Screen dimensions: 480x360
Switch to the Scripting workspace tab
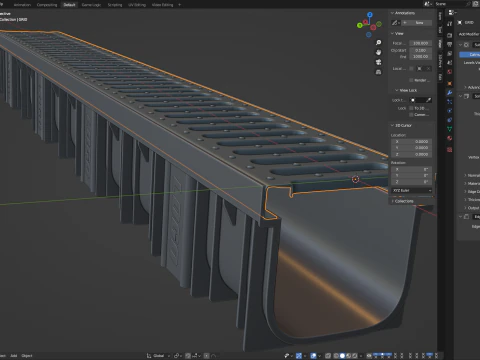click(115, 5)
